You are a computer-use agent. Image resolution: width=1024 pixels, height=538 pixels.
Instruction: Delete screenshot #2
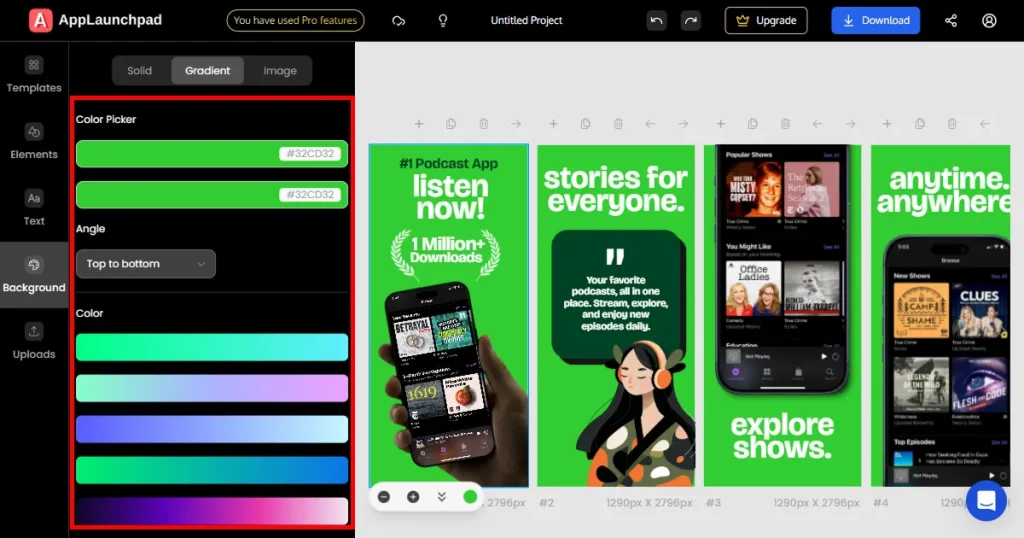(618, 123)
